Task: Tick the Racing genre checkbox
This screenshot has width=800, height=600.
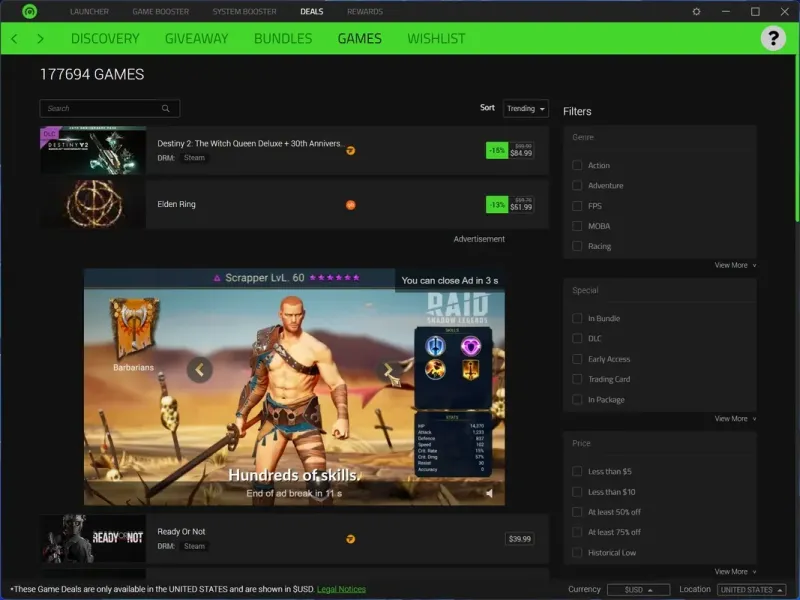Action: [577, 246]
